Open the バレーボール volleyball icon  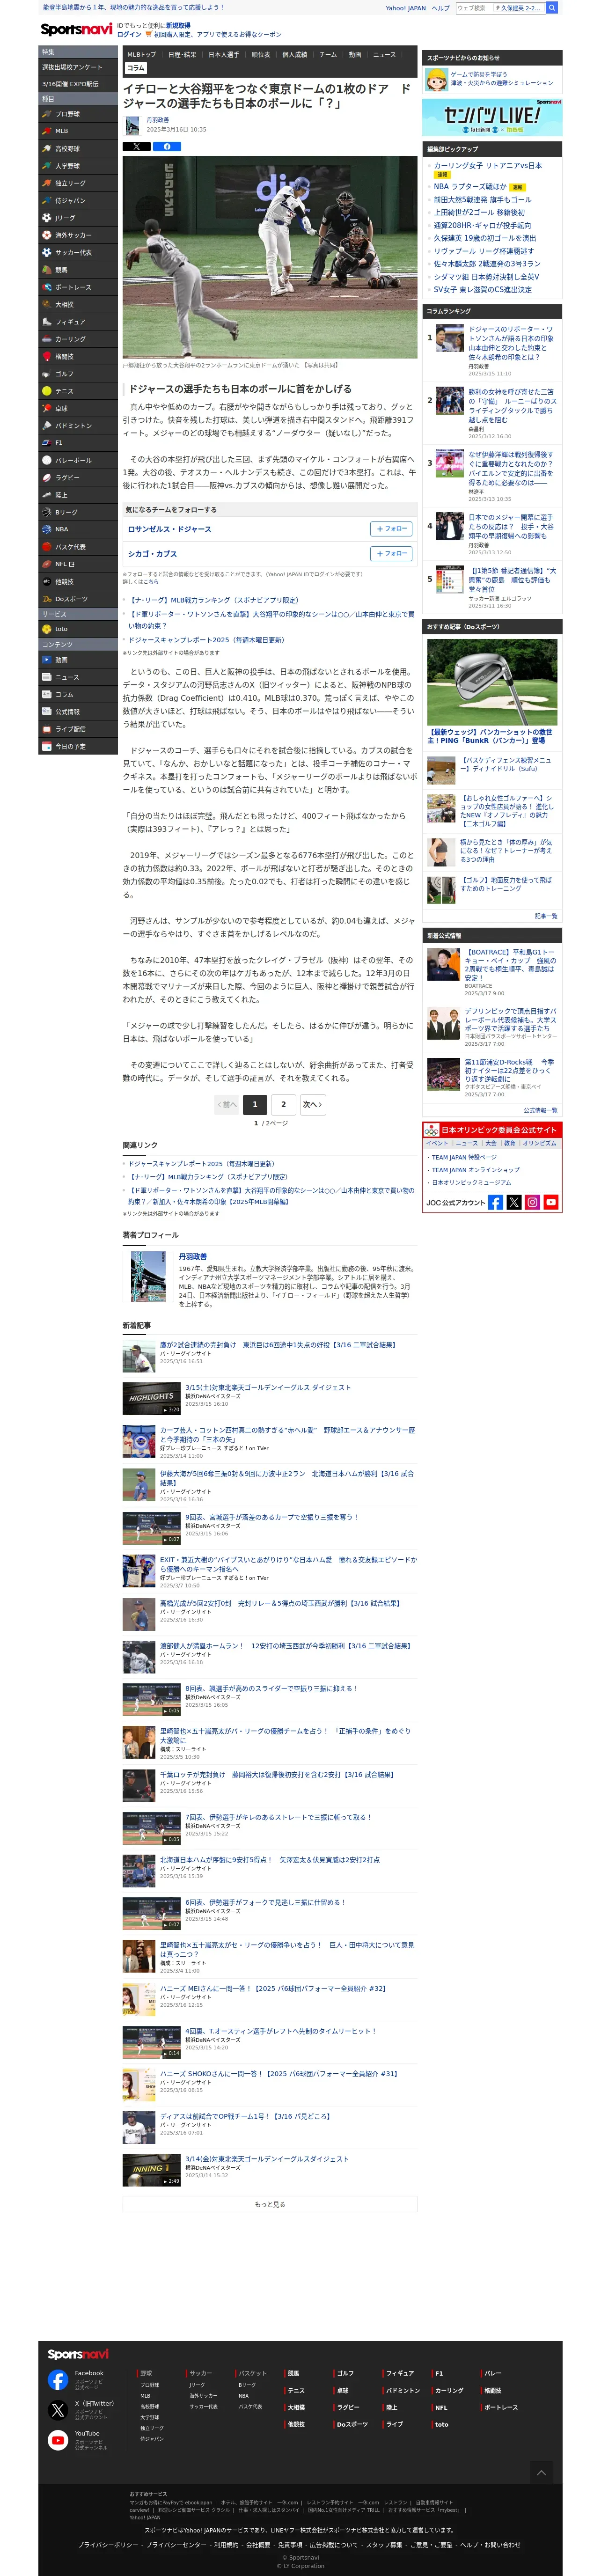coord(47,460)
